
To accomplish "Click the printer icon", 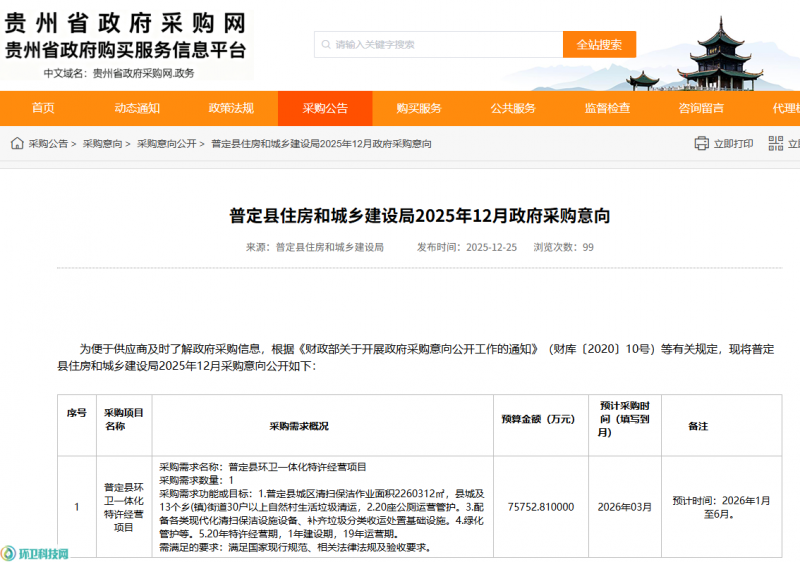I will click(701, 144).
